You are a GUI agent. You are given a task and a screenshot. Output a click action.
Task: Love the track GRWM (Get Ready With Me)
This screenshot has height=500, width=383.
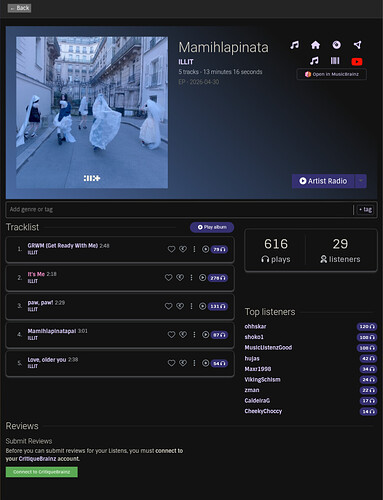click(171, 249)
